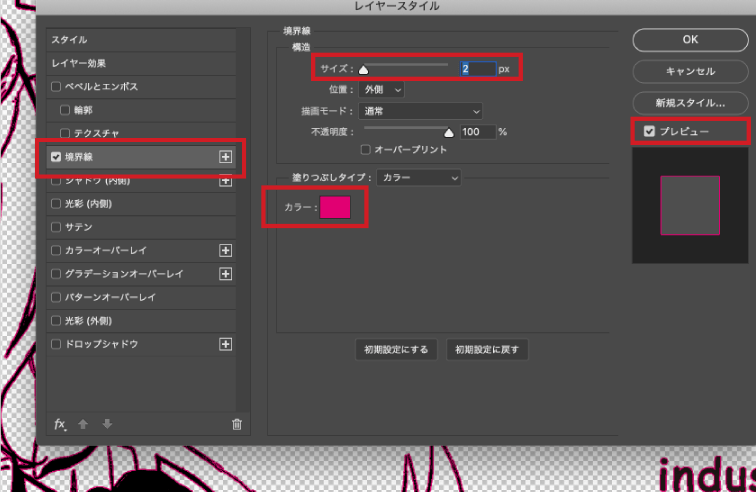The image size is (756, 492).
Task: Toggle the プレビュー checkbox
Action: click(649, 132)
